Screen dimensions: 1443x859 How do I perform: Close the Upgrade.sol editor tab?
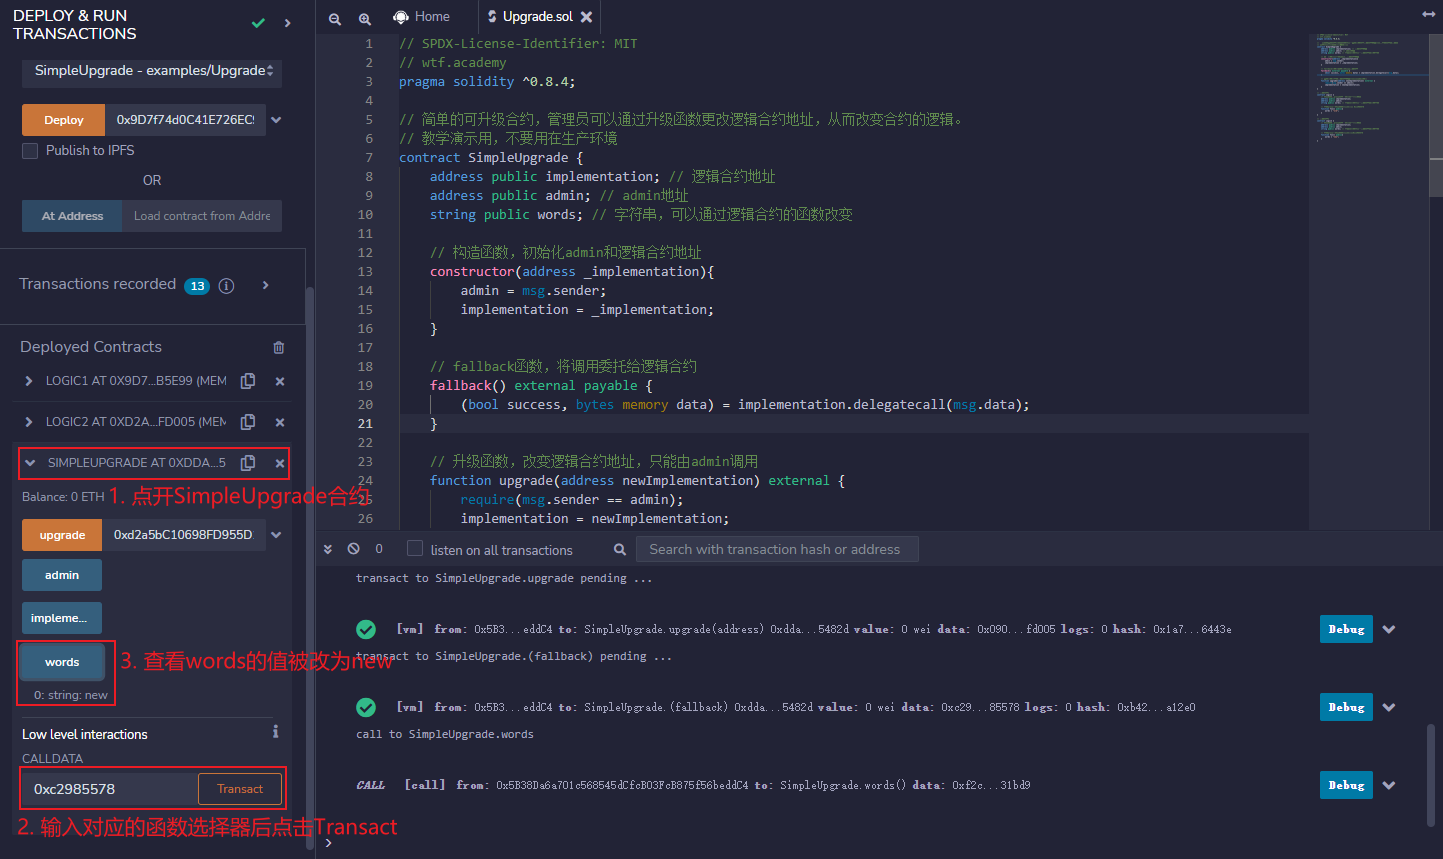586,17
